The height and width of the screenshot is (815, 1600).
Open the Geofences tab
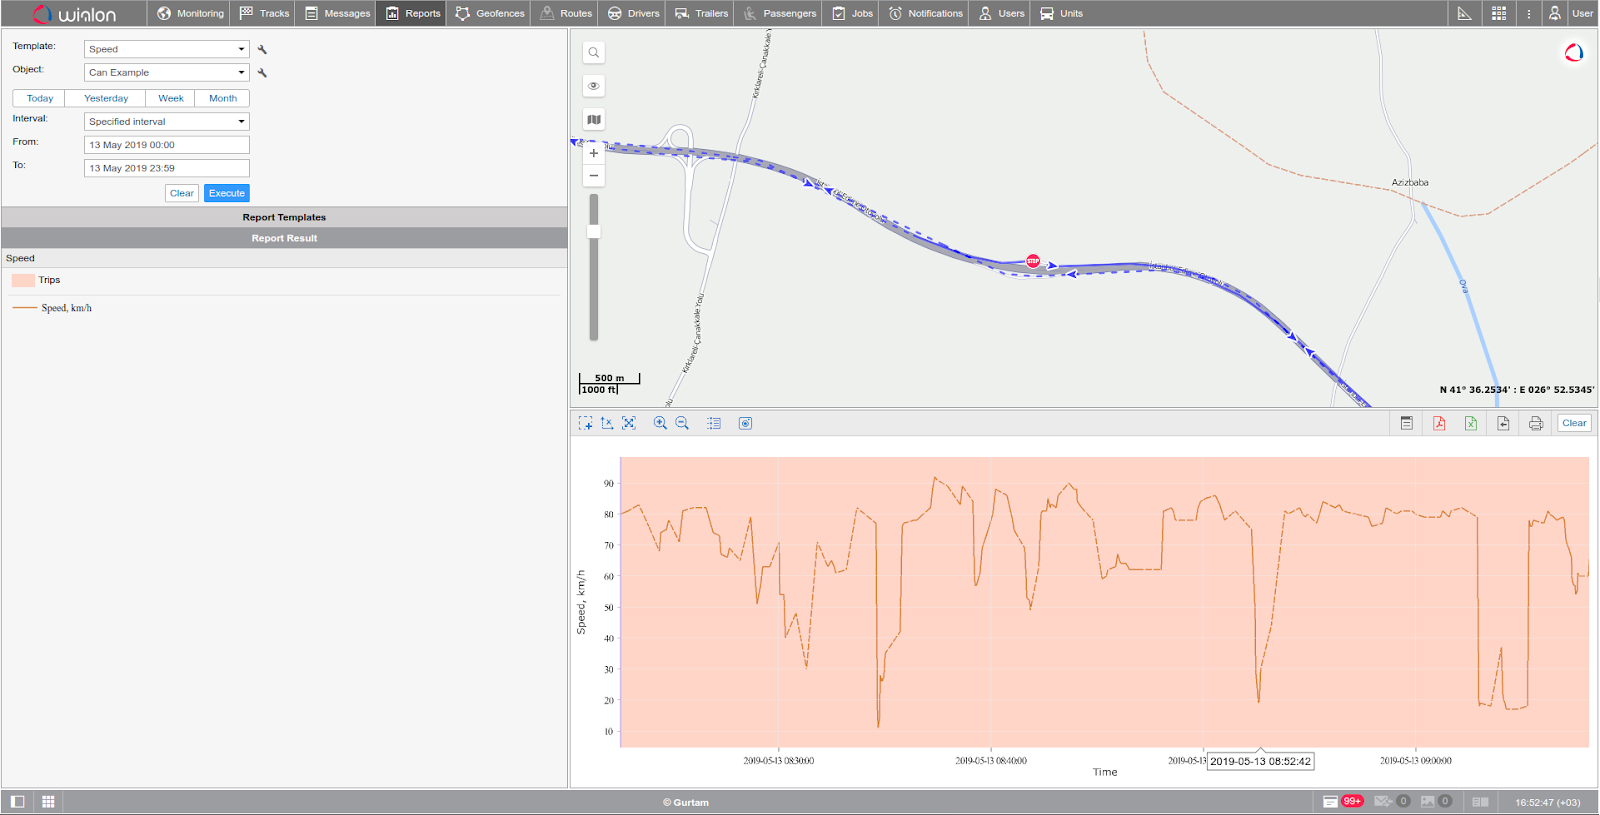490,13
